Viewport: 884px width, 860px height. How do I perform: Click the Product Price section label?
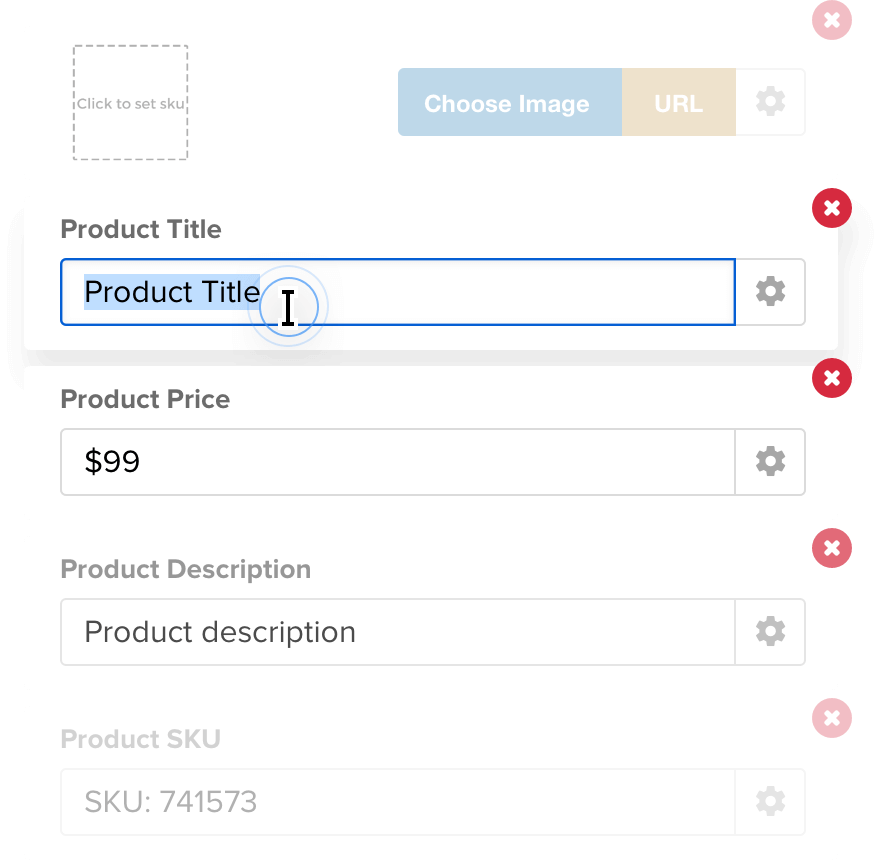pyautogui.click(x=145, y=399)
